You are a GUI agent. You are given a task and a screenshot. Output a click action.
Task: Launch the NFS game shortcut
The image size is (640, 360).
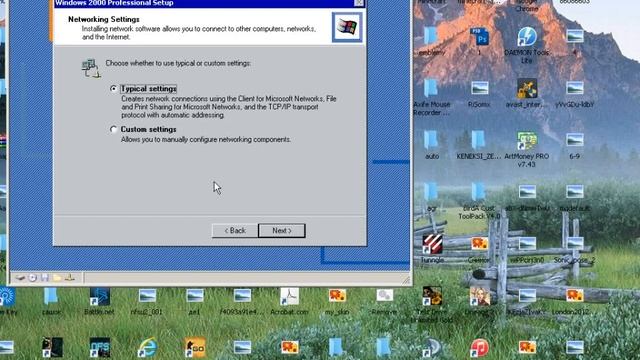pyautogui.click(x=100, y=348)
